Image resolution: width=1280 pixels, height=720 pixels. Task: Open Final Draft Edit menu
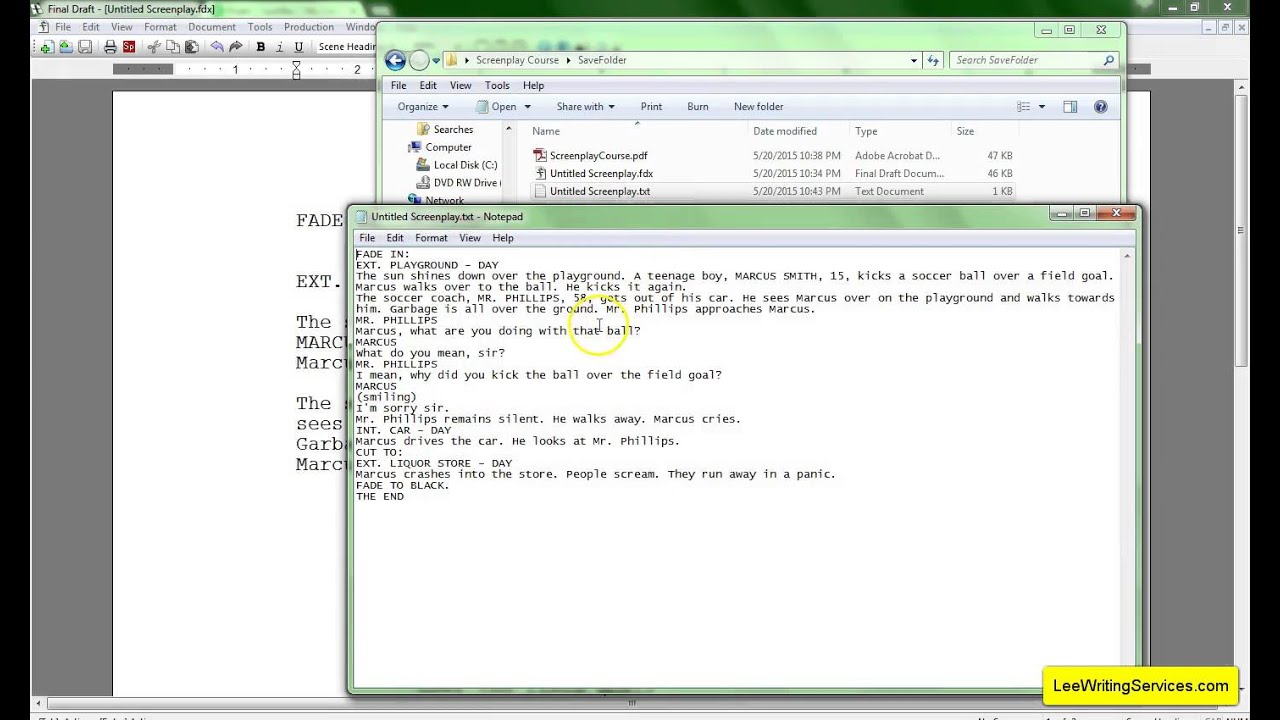[x=91, y=27]
